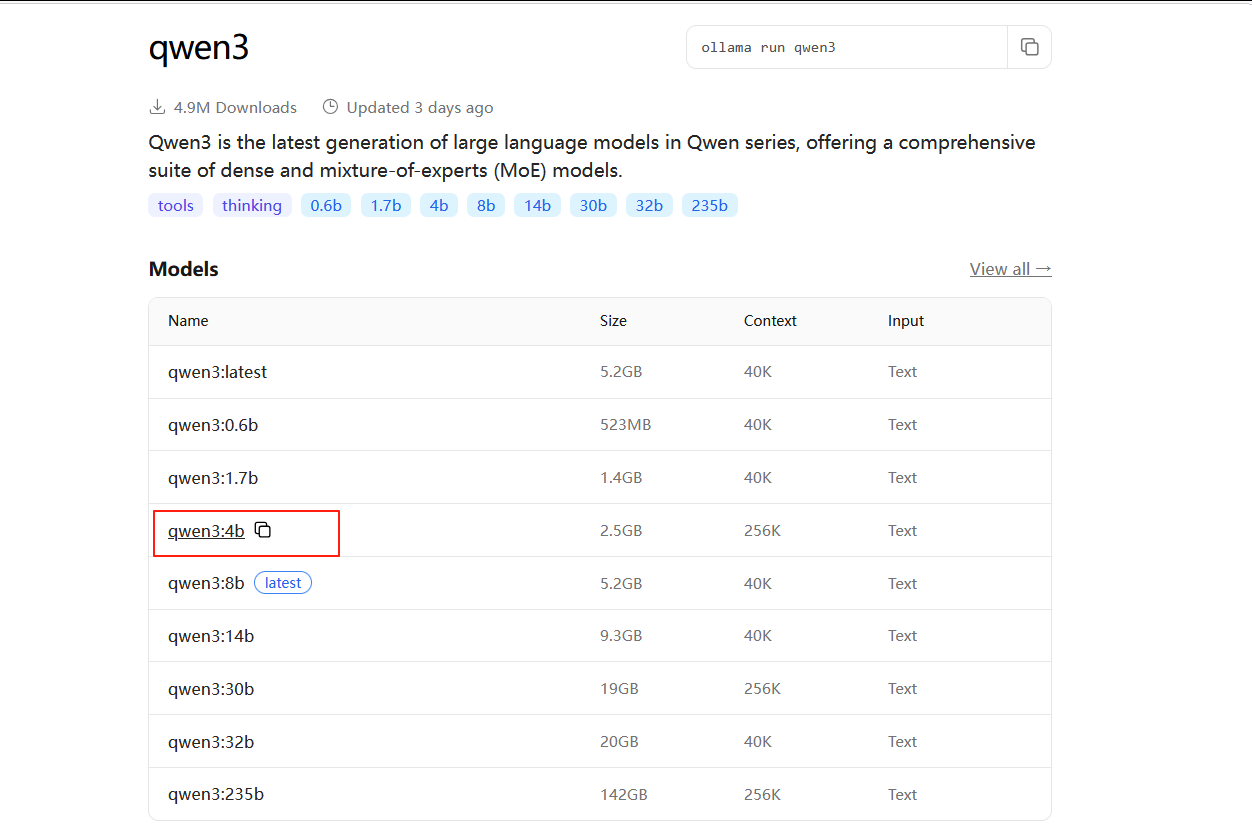This screenshot has height=830, width=1252.
Task: Click the Context column header
Action: (770, 321)
